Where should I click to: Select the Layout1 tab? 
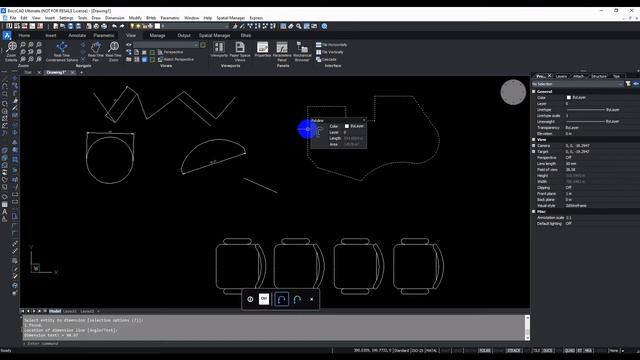click(x=69, y=311)
